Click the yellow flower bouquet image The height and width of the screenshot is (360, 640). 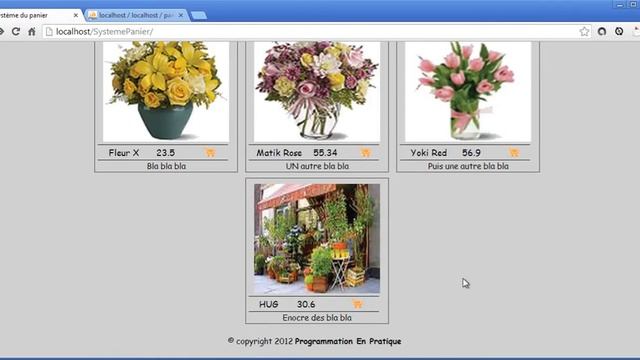pos(166,91)
